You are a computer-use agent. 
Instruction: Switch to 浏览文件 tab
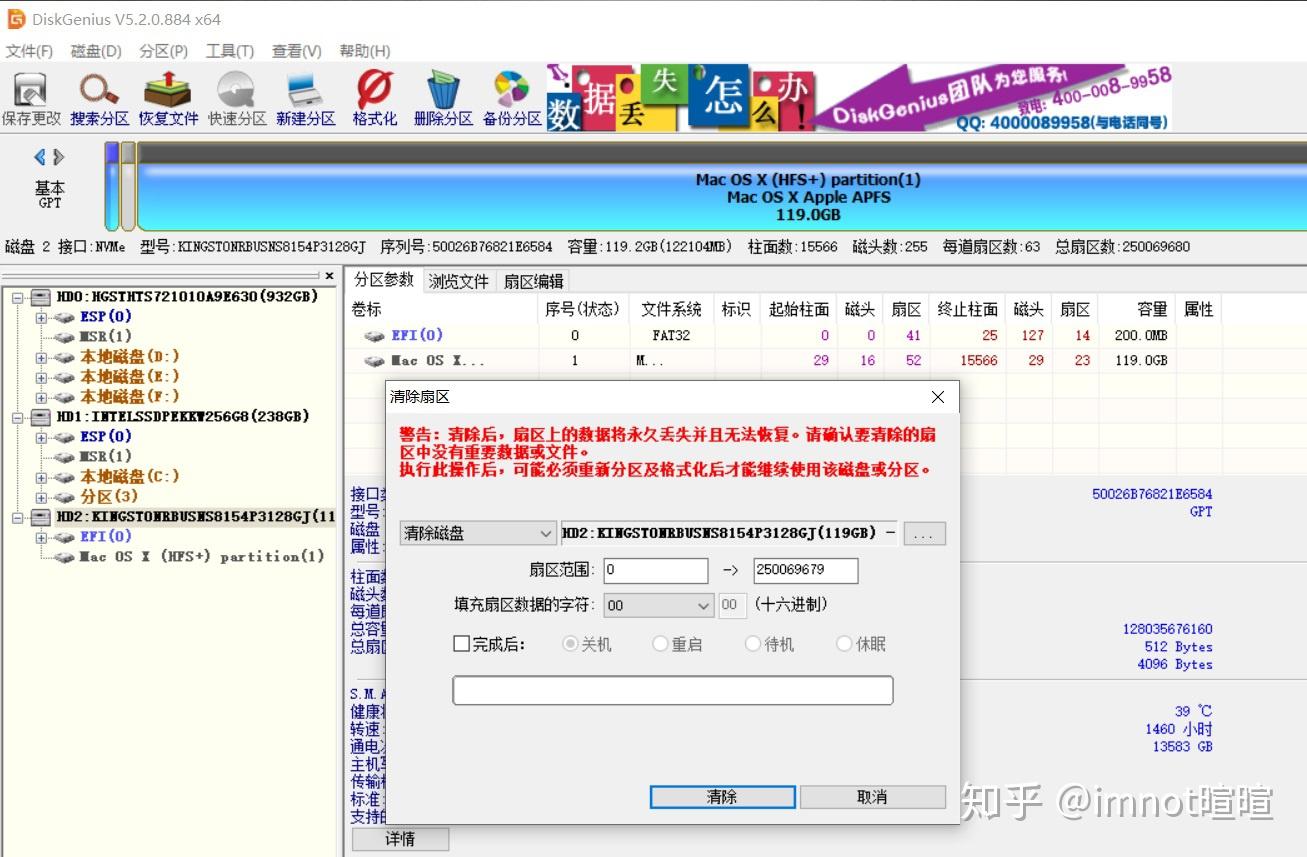459,281
